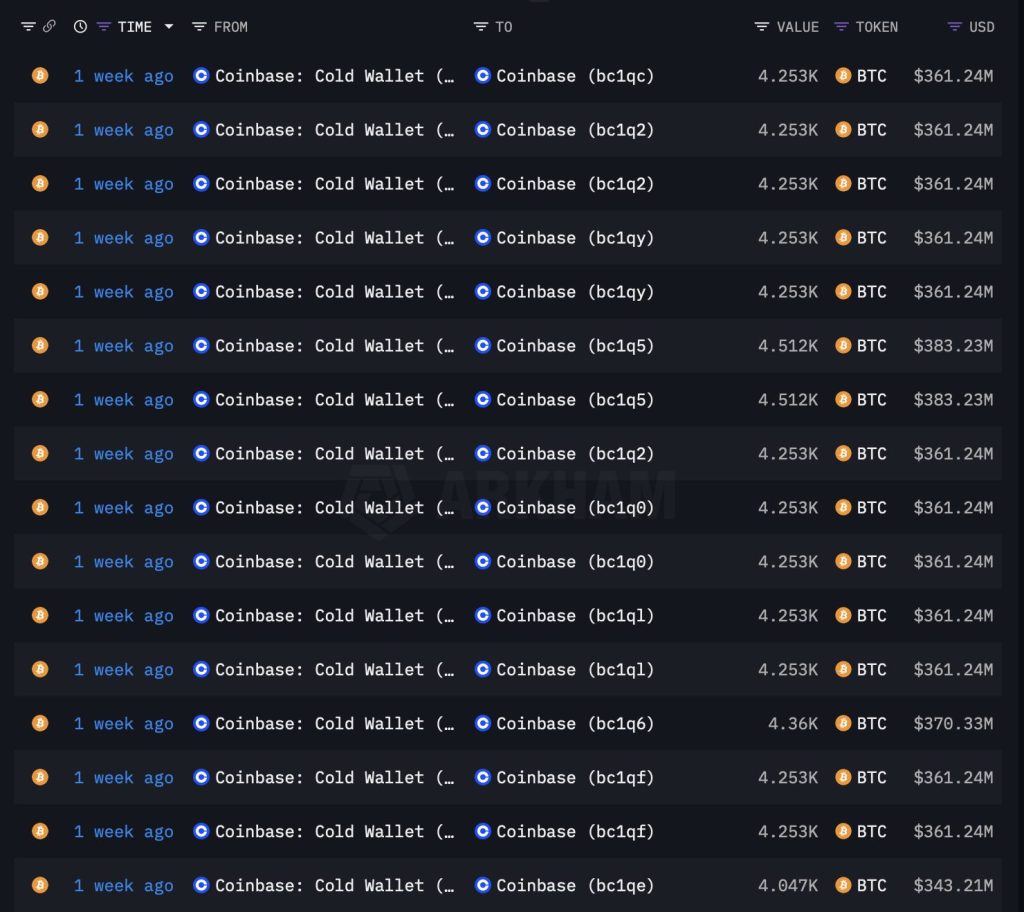Select the USD column header label

point(982,27)
